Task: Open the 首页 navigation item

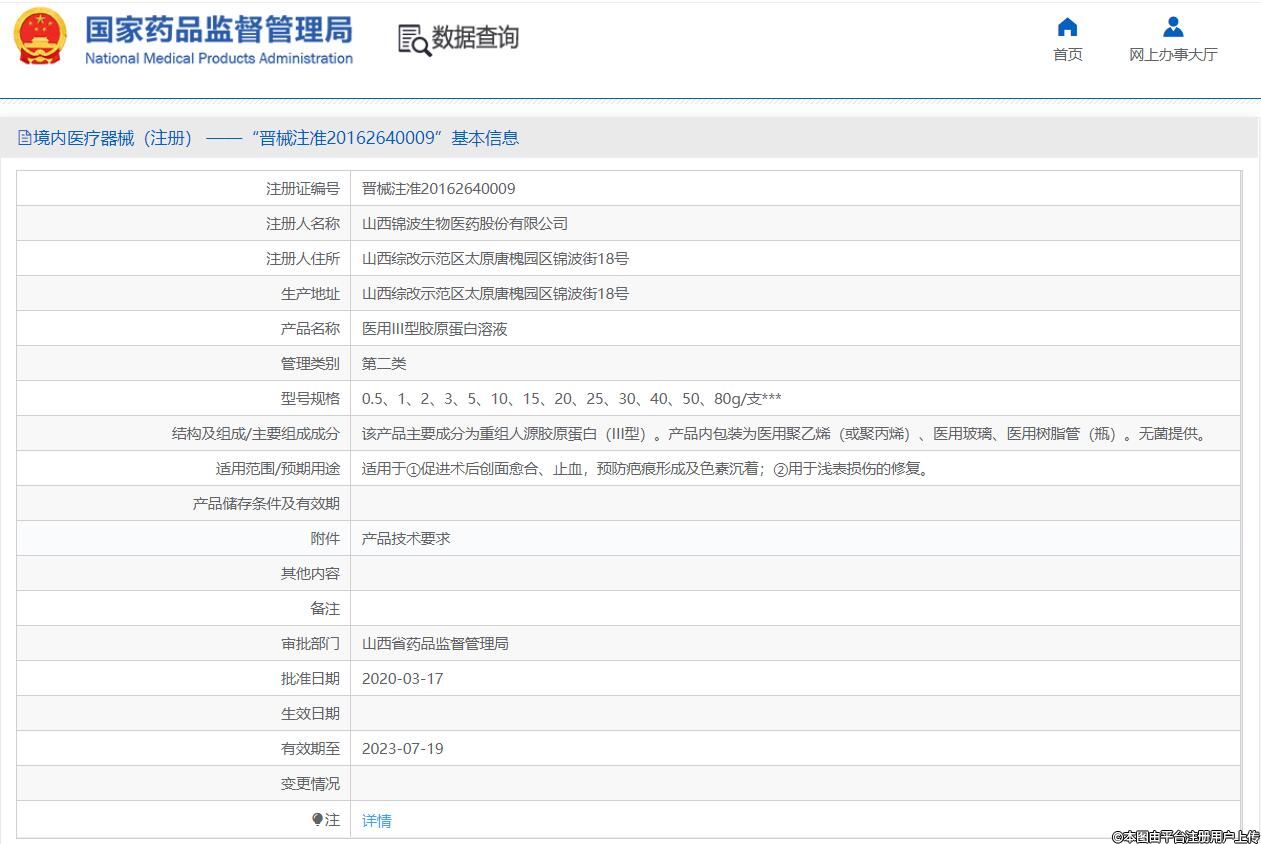Action: [x=1067, y=55]
